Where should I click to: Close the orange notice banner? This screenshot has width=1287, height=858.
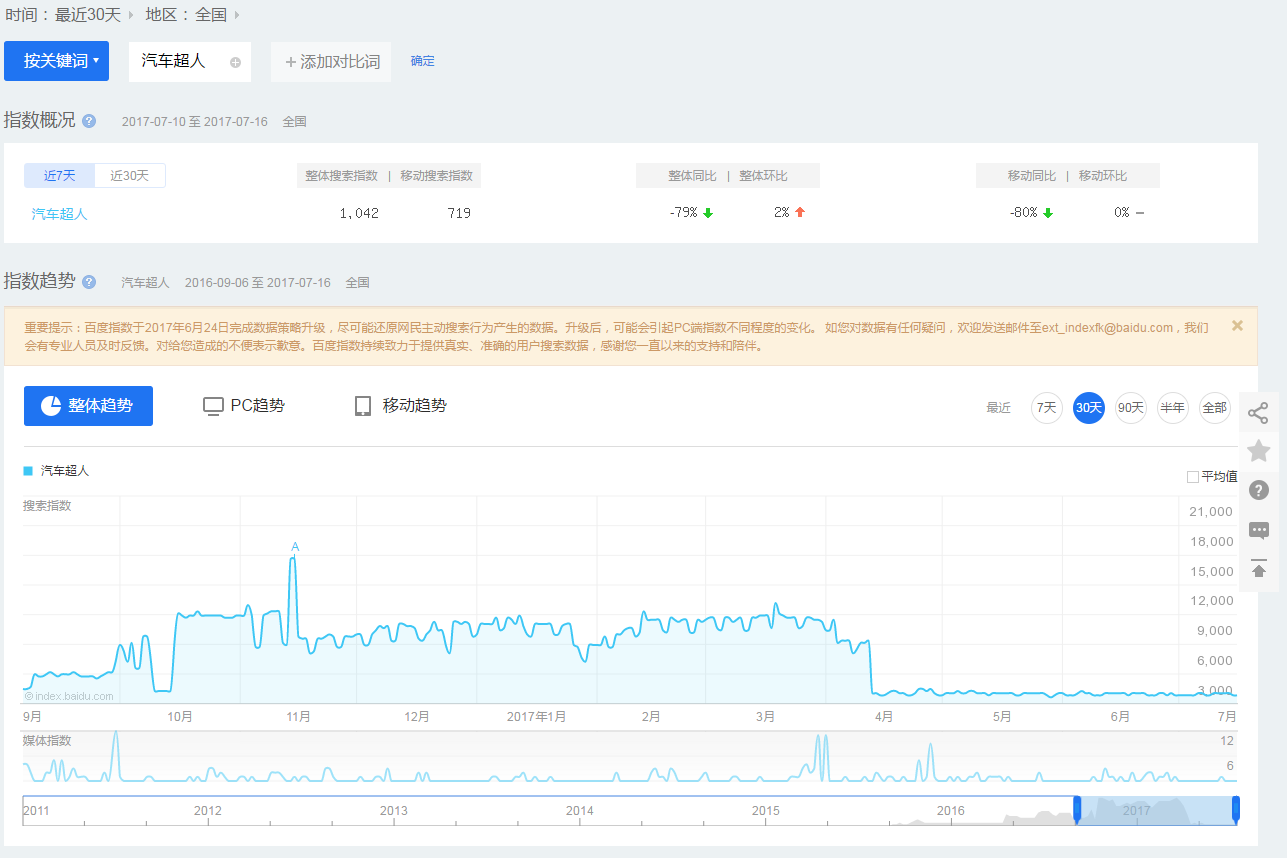(1237, 325)
